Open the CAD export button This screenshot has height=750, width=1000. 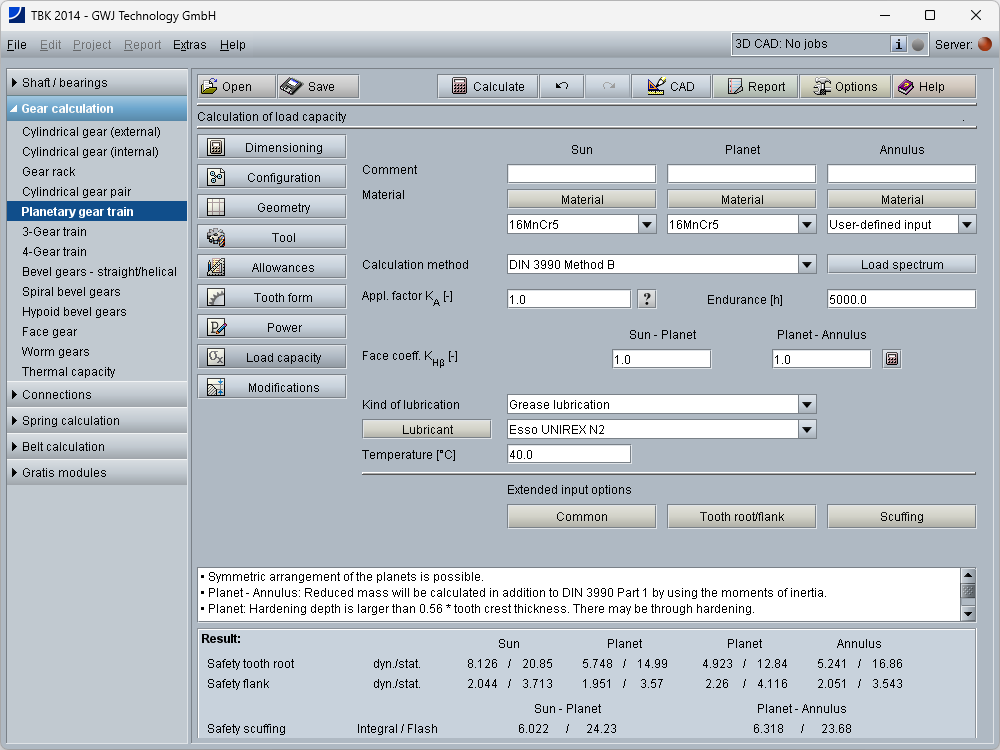click(670, 87)
